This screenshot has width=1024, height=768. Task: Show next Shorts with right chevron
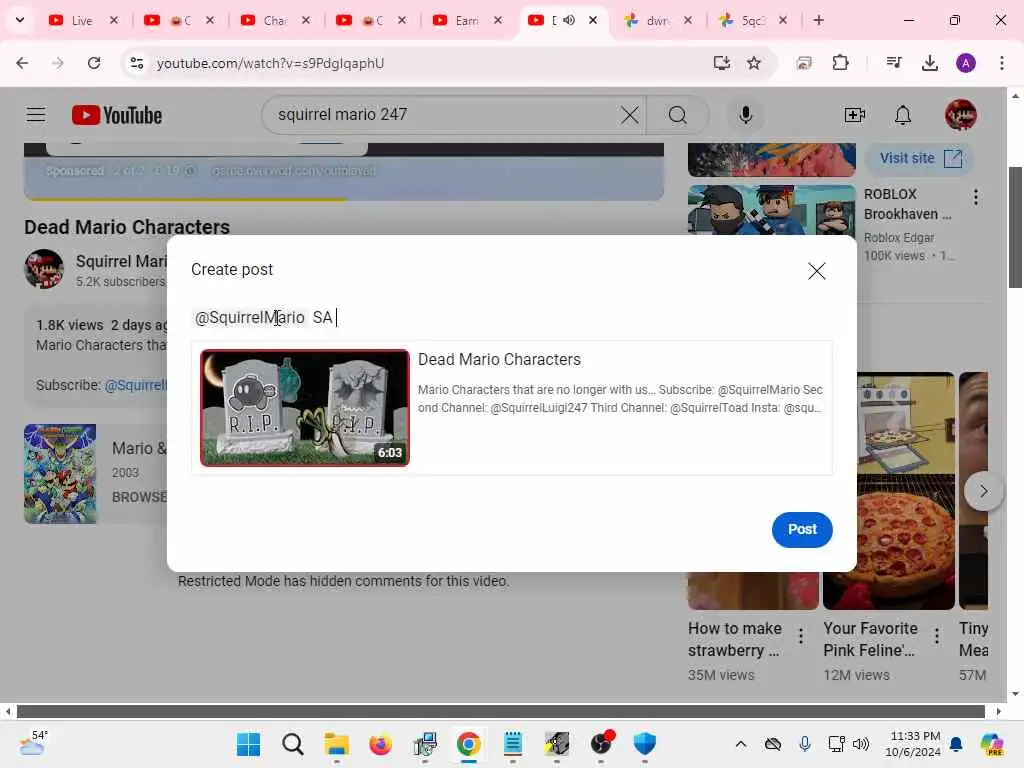983,490
